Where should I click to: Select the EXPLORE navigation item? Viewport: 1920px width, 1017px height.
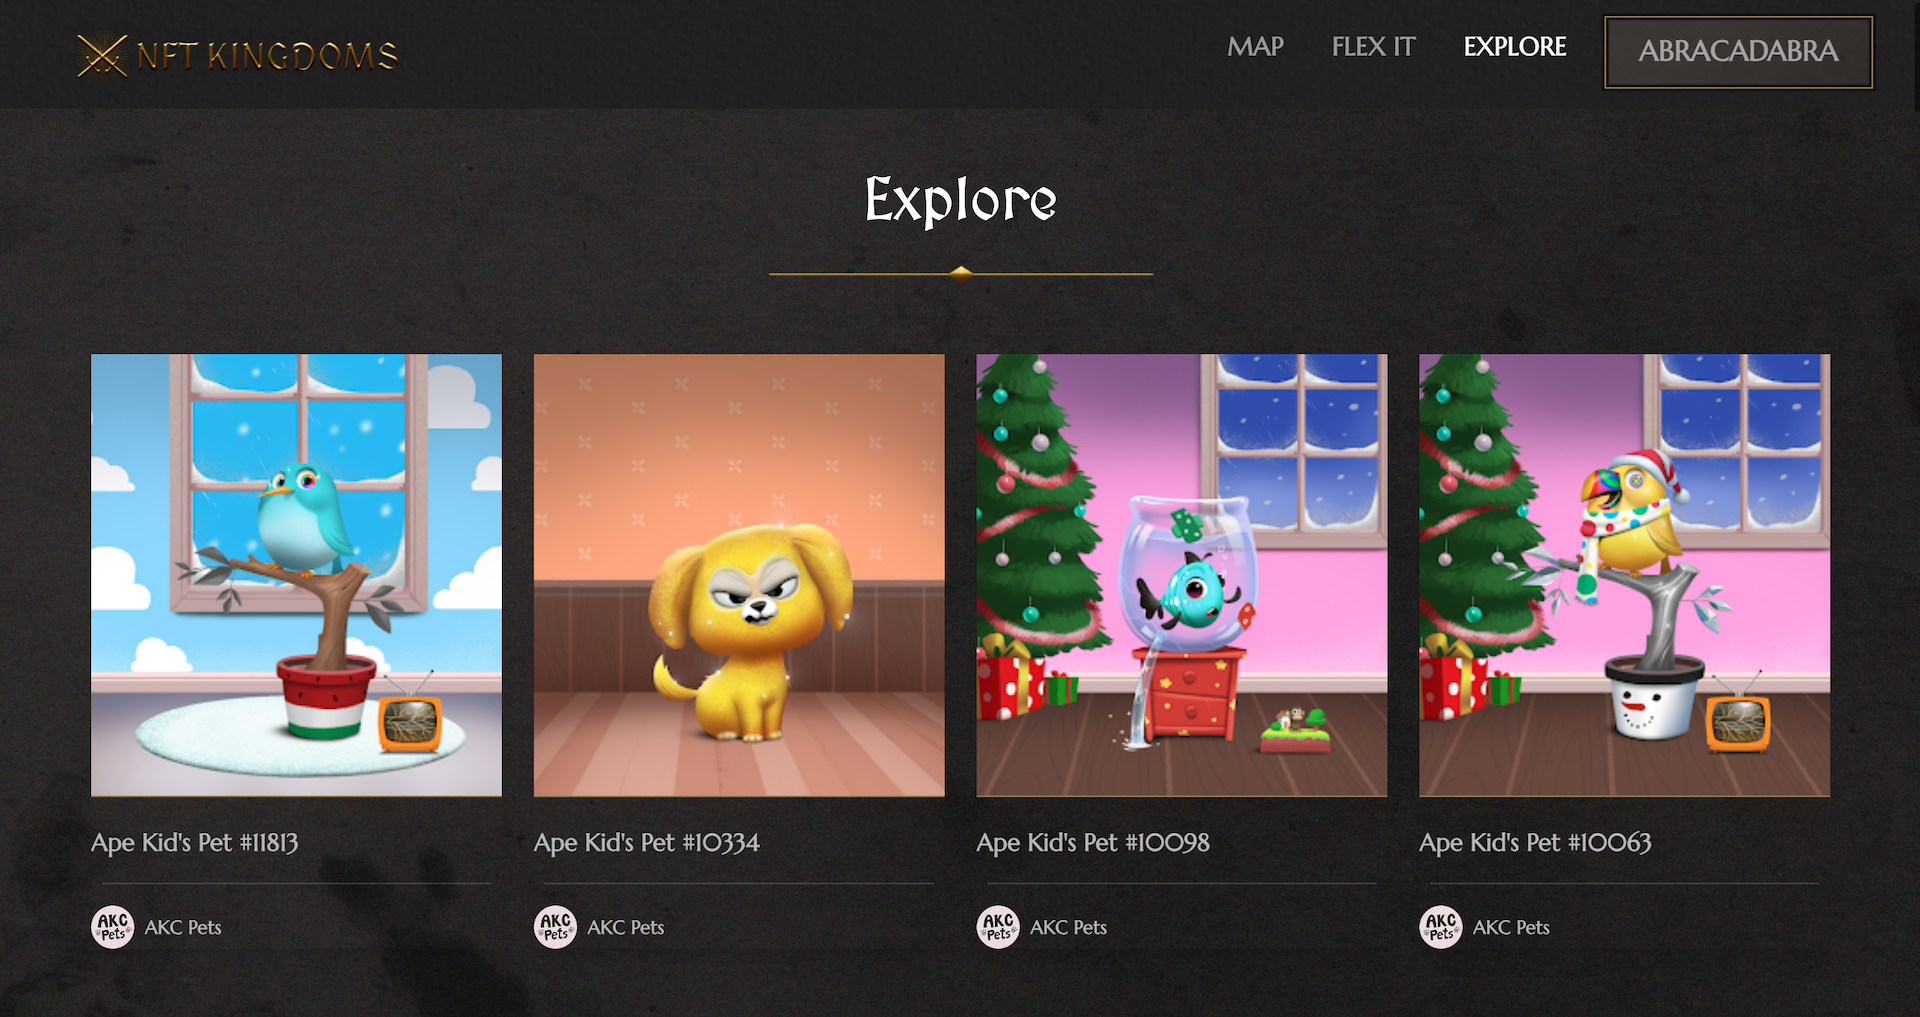tap(1515, 47)
